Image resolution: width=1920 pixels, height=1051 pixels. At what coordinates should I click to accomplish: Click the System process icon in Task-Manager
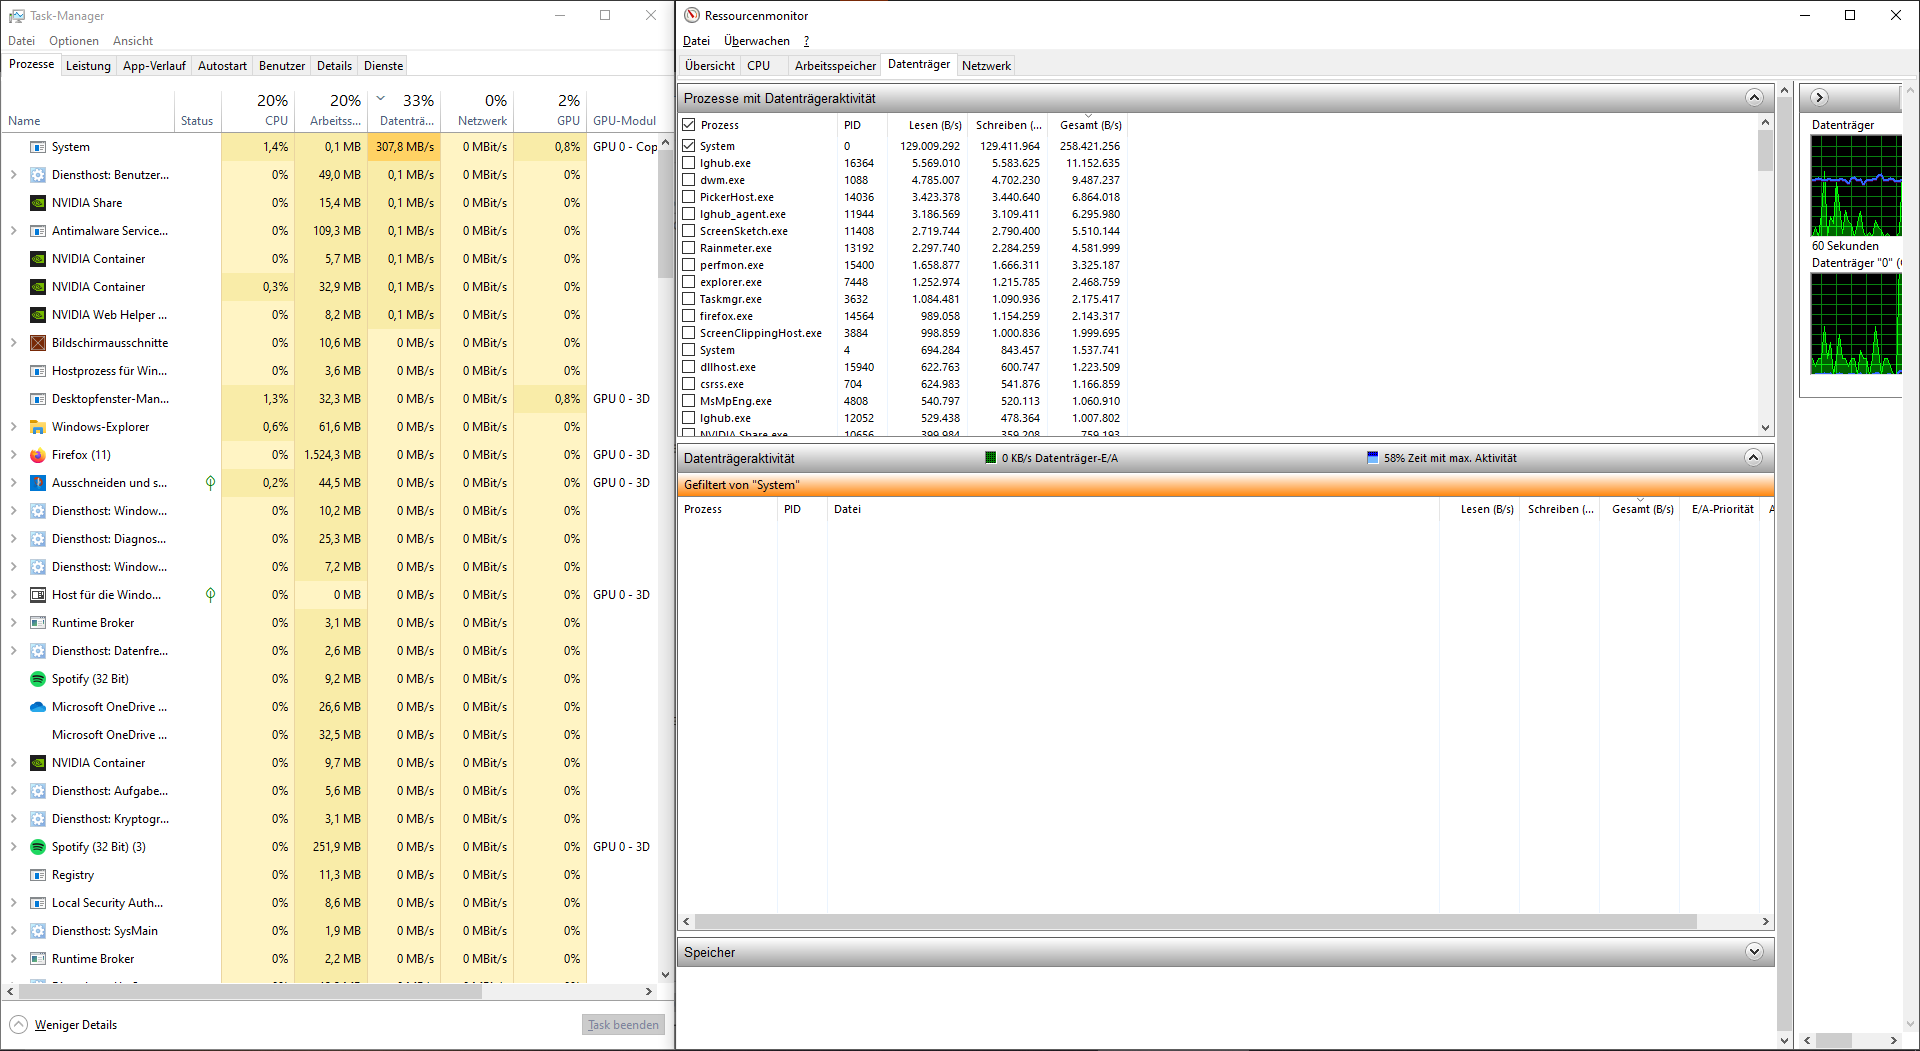(x=38, y=147)
